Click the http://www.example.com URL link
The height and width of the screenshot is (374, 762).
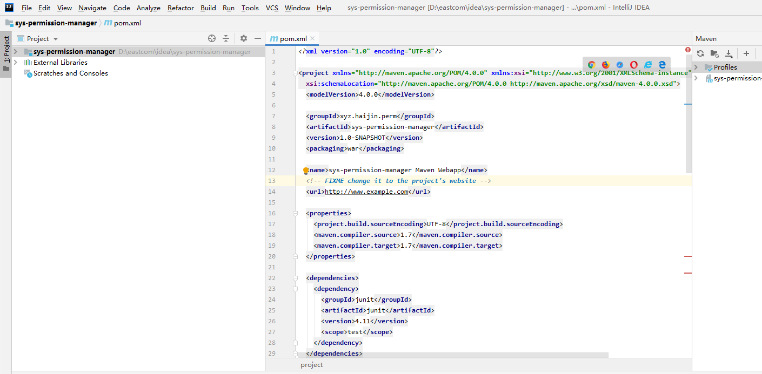click(366, 192)
